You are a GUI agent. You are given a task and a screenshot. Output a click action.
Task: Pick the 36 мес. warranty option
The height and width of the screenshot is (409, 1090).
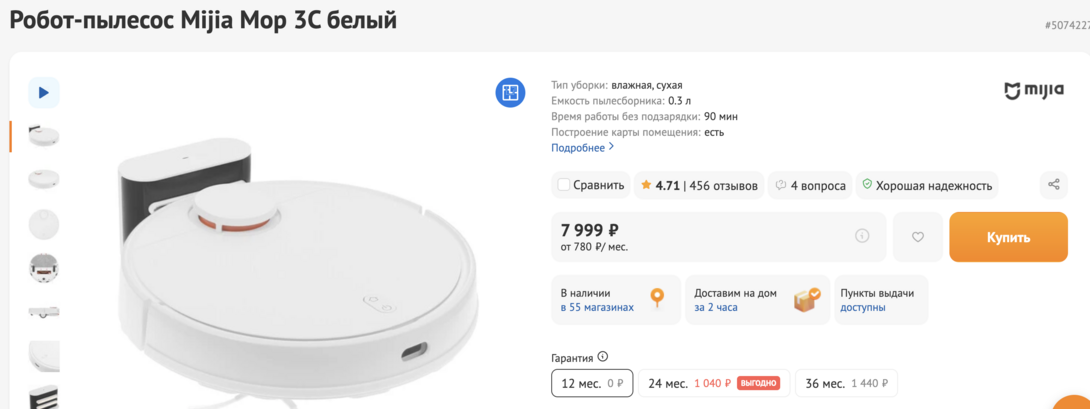coord(846,383)
